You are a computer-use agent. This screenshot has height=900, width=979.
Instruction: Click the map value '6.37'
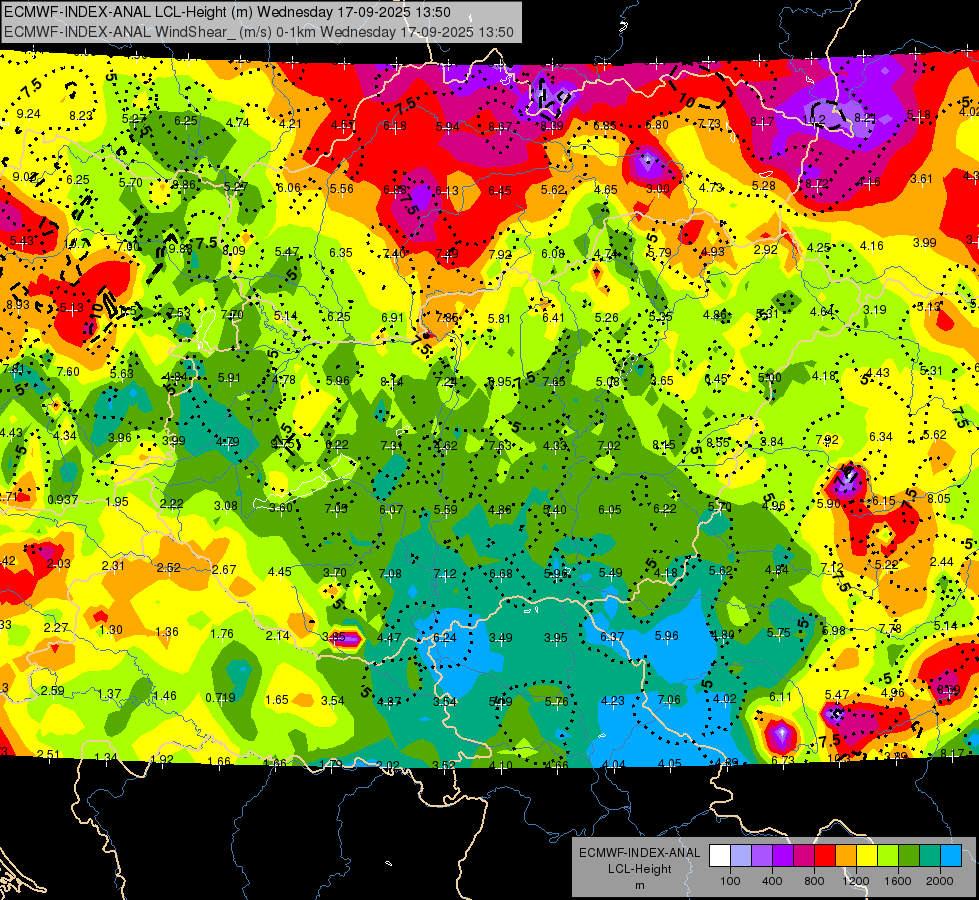click(x=612, y=636)
